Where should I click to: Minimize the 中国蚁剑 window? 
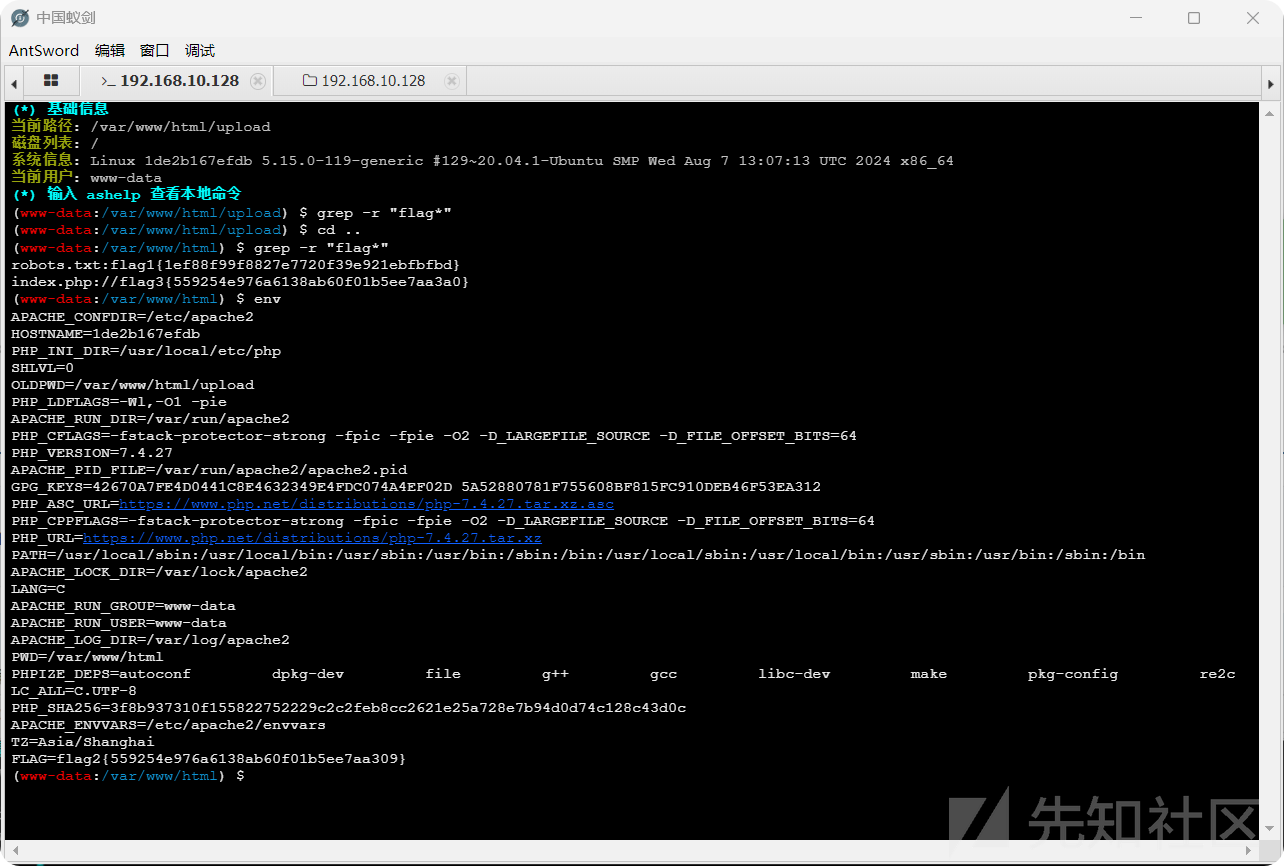(x=1135, y=18)
